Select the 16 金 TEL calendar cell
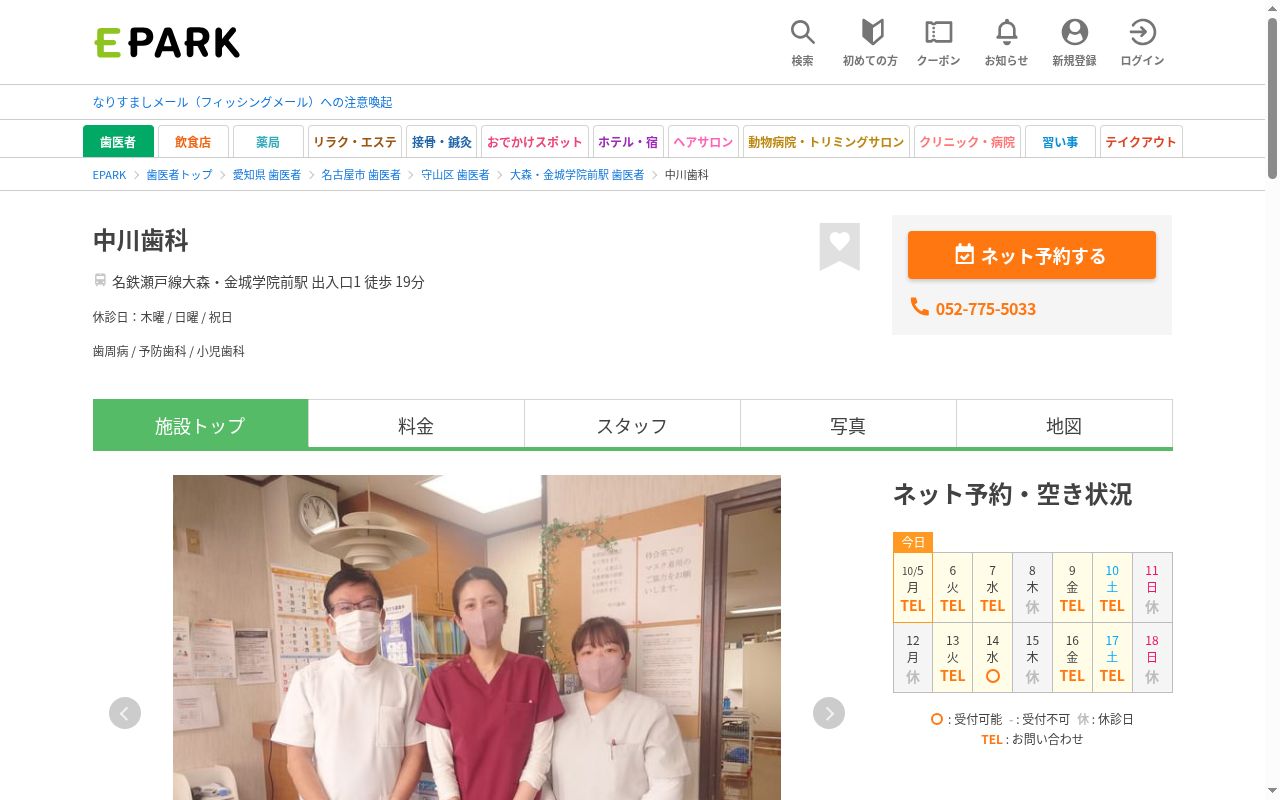 coord(1072,658)
